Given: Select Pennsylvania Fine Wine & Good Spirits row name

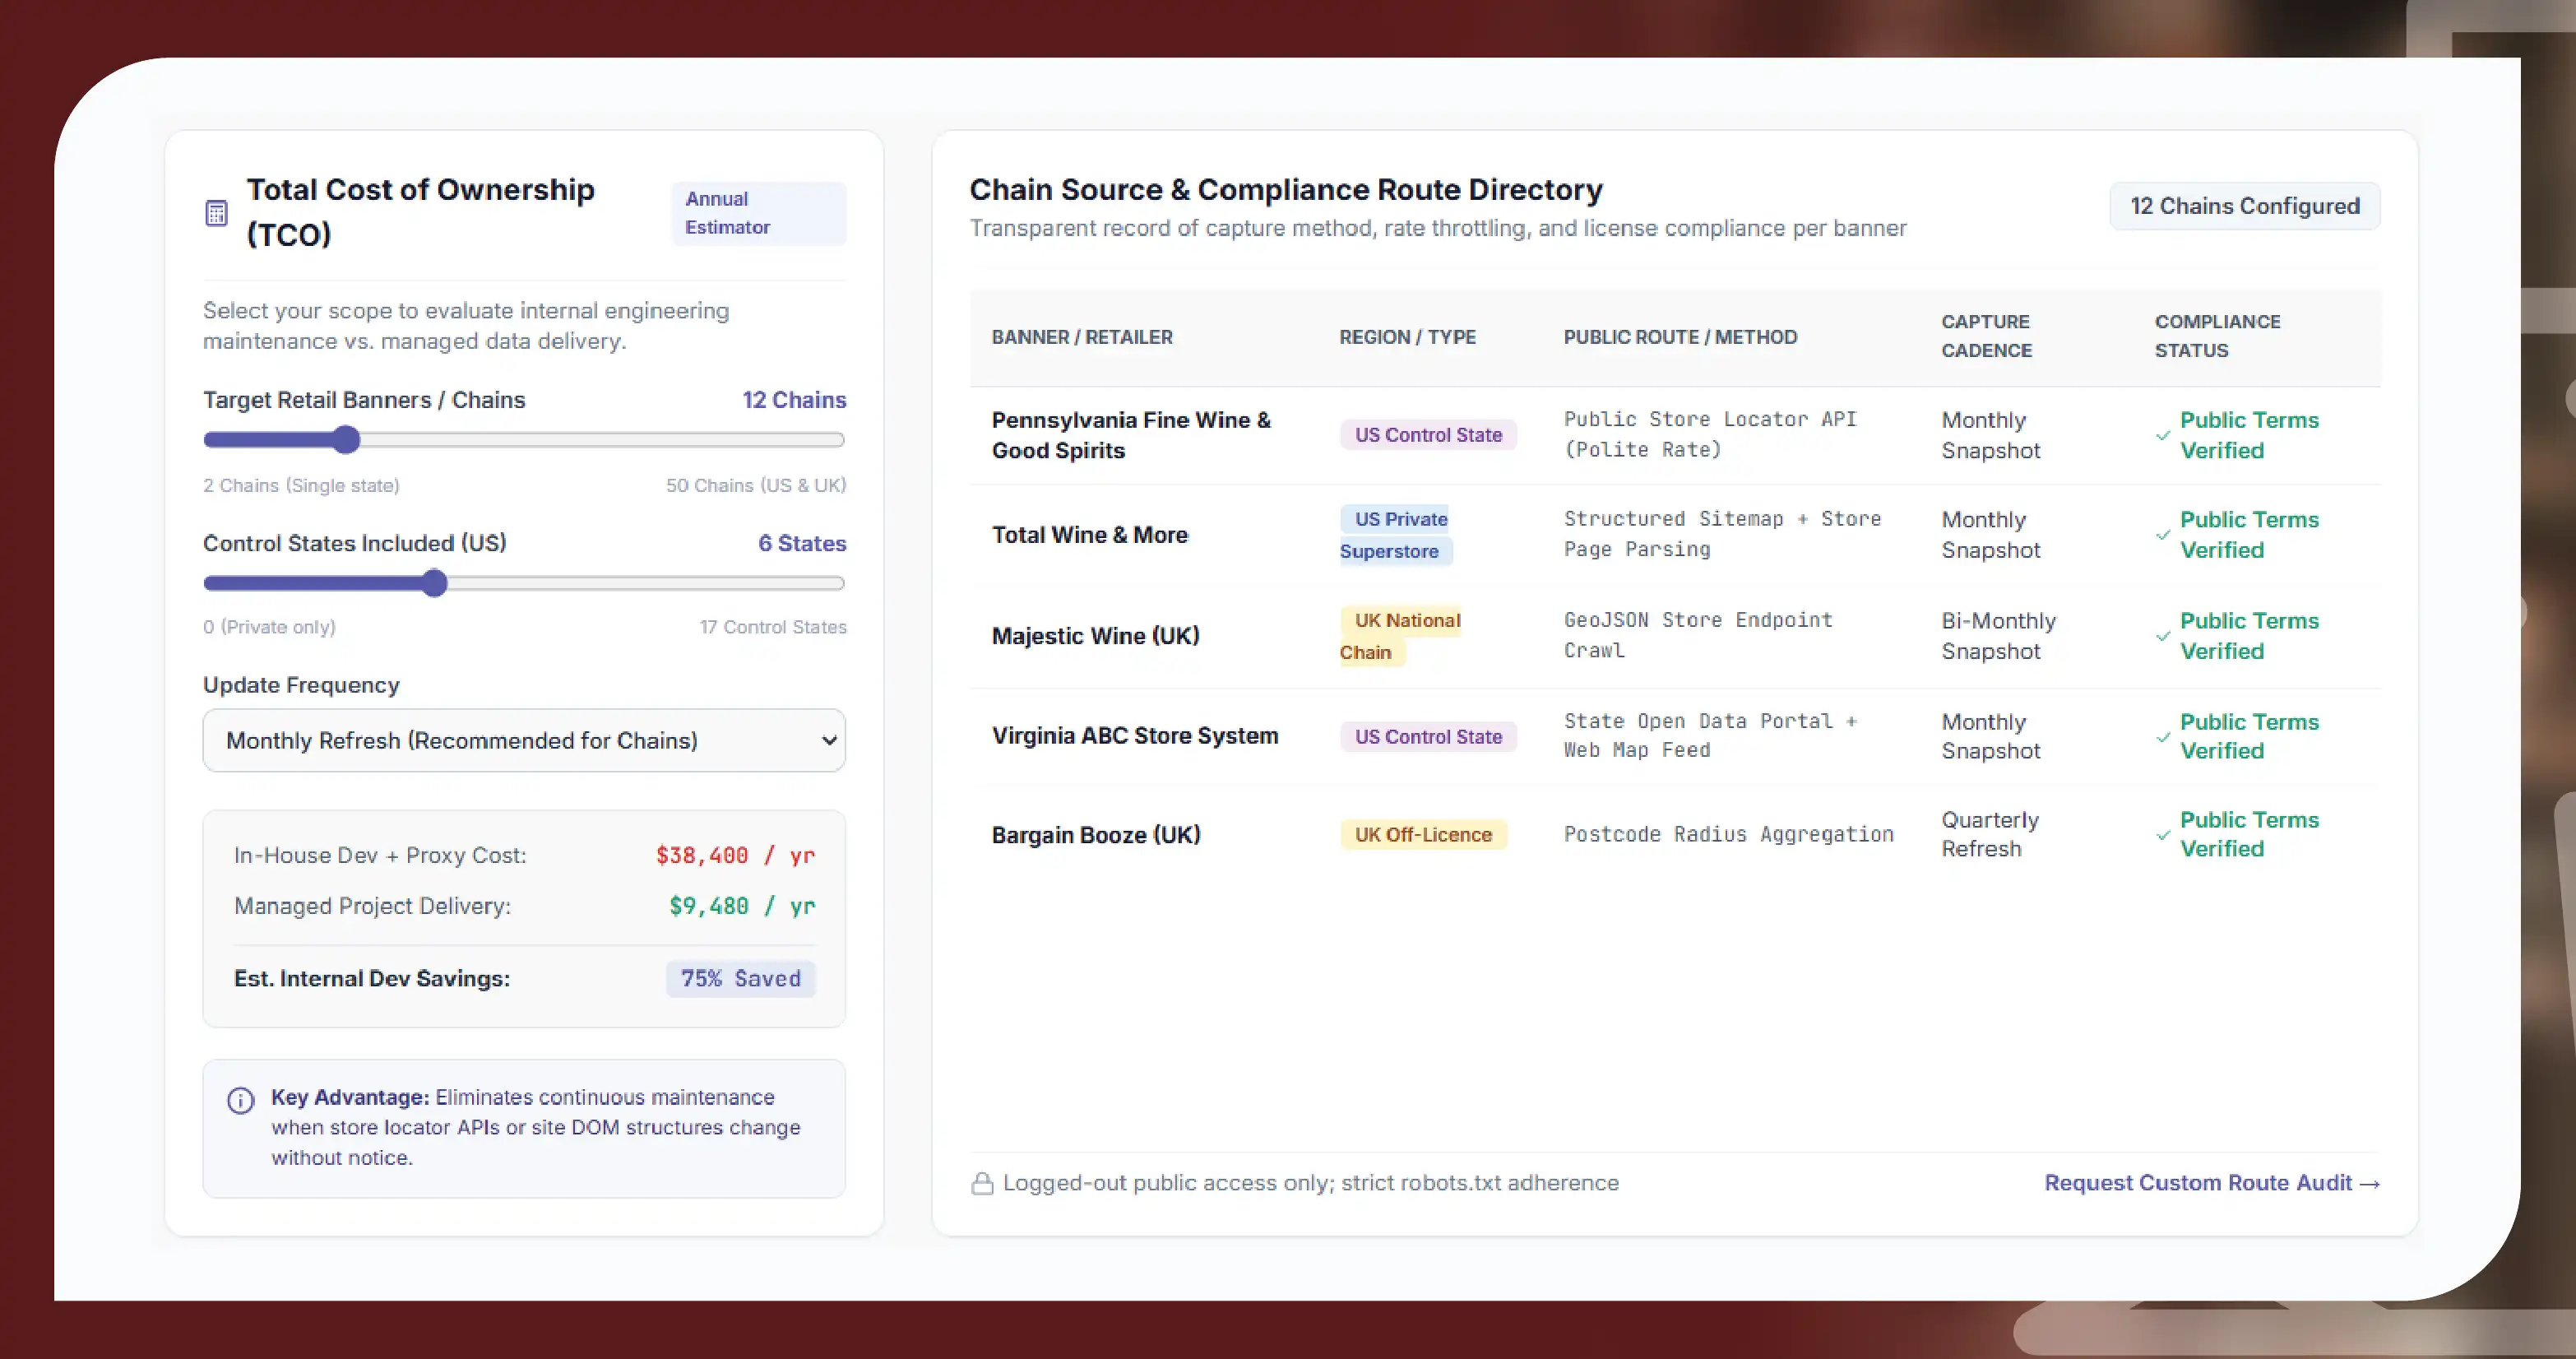Looking at the screenshot, I should (1131, 435).
